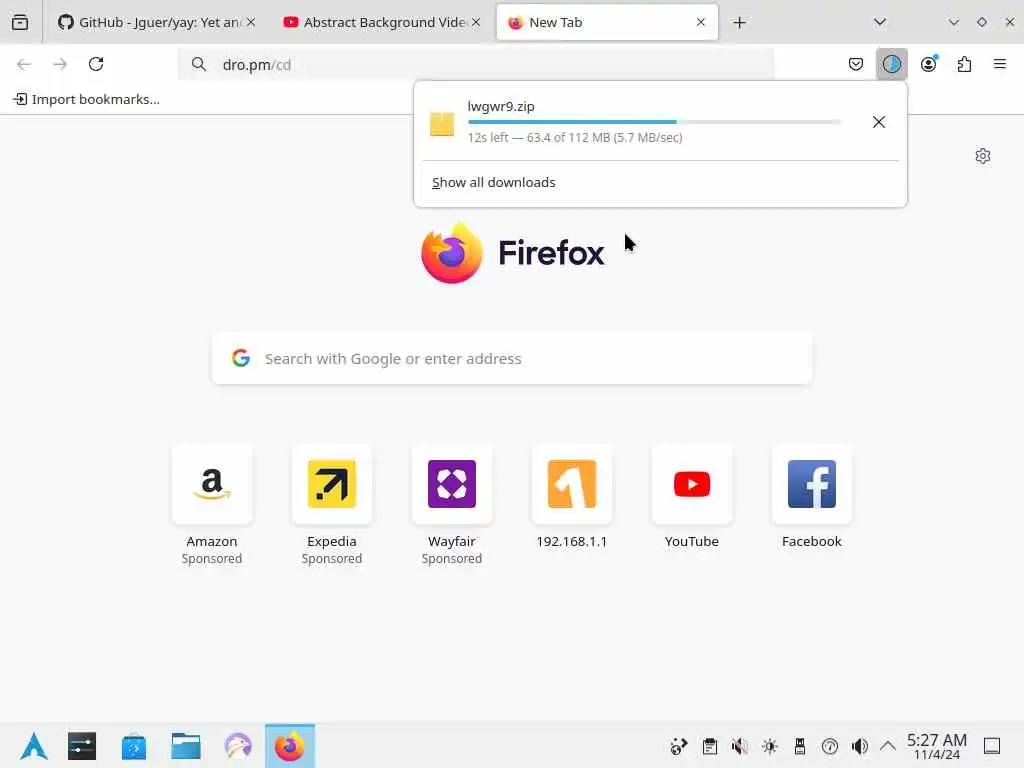Click the Amazon Sponsored label
This screenshot has width=1024, height=768.
[212, 558]
